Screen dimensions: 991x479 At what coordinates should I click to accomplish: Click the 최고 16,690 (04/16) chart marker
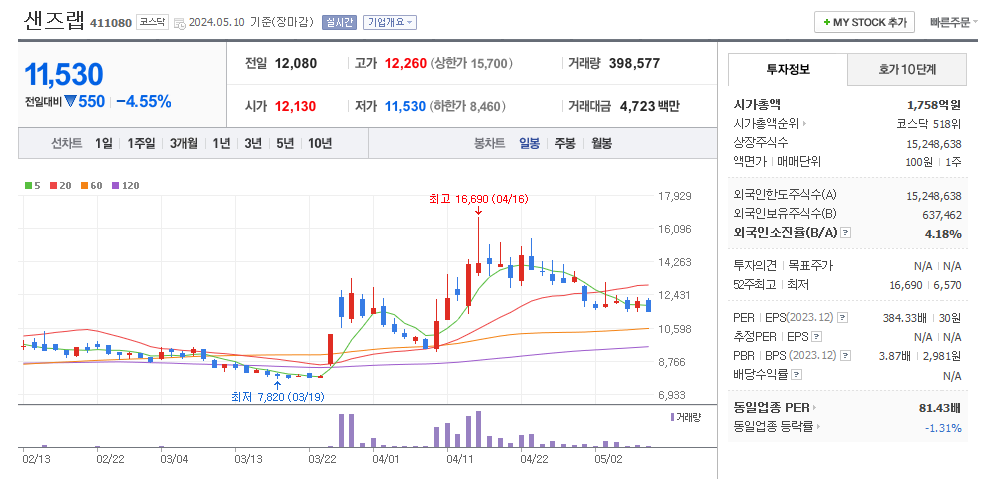(x=478, y=200)
